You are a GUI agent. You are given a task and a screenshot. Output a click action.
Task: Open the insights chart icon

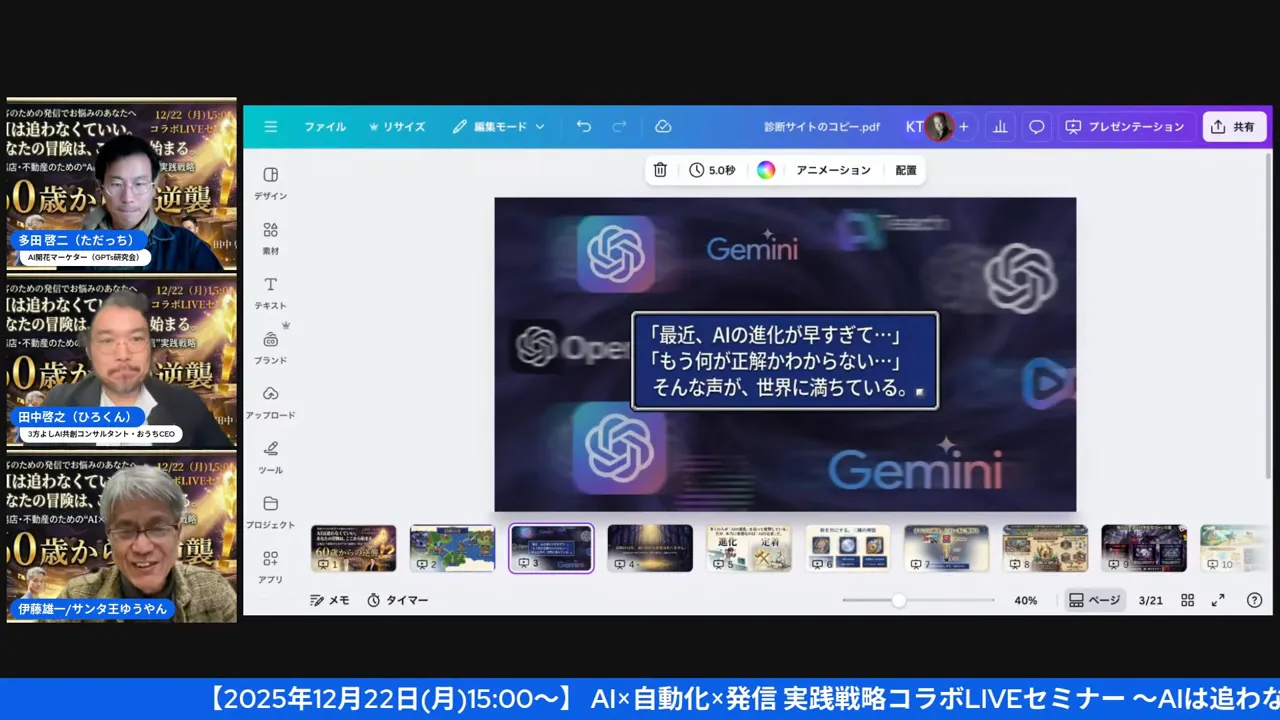(x=1000, y=126)
